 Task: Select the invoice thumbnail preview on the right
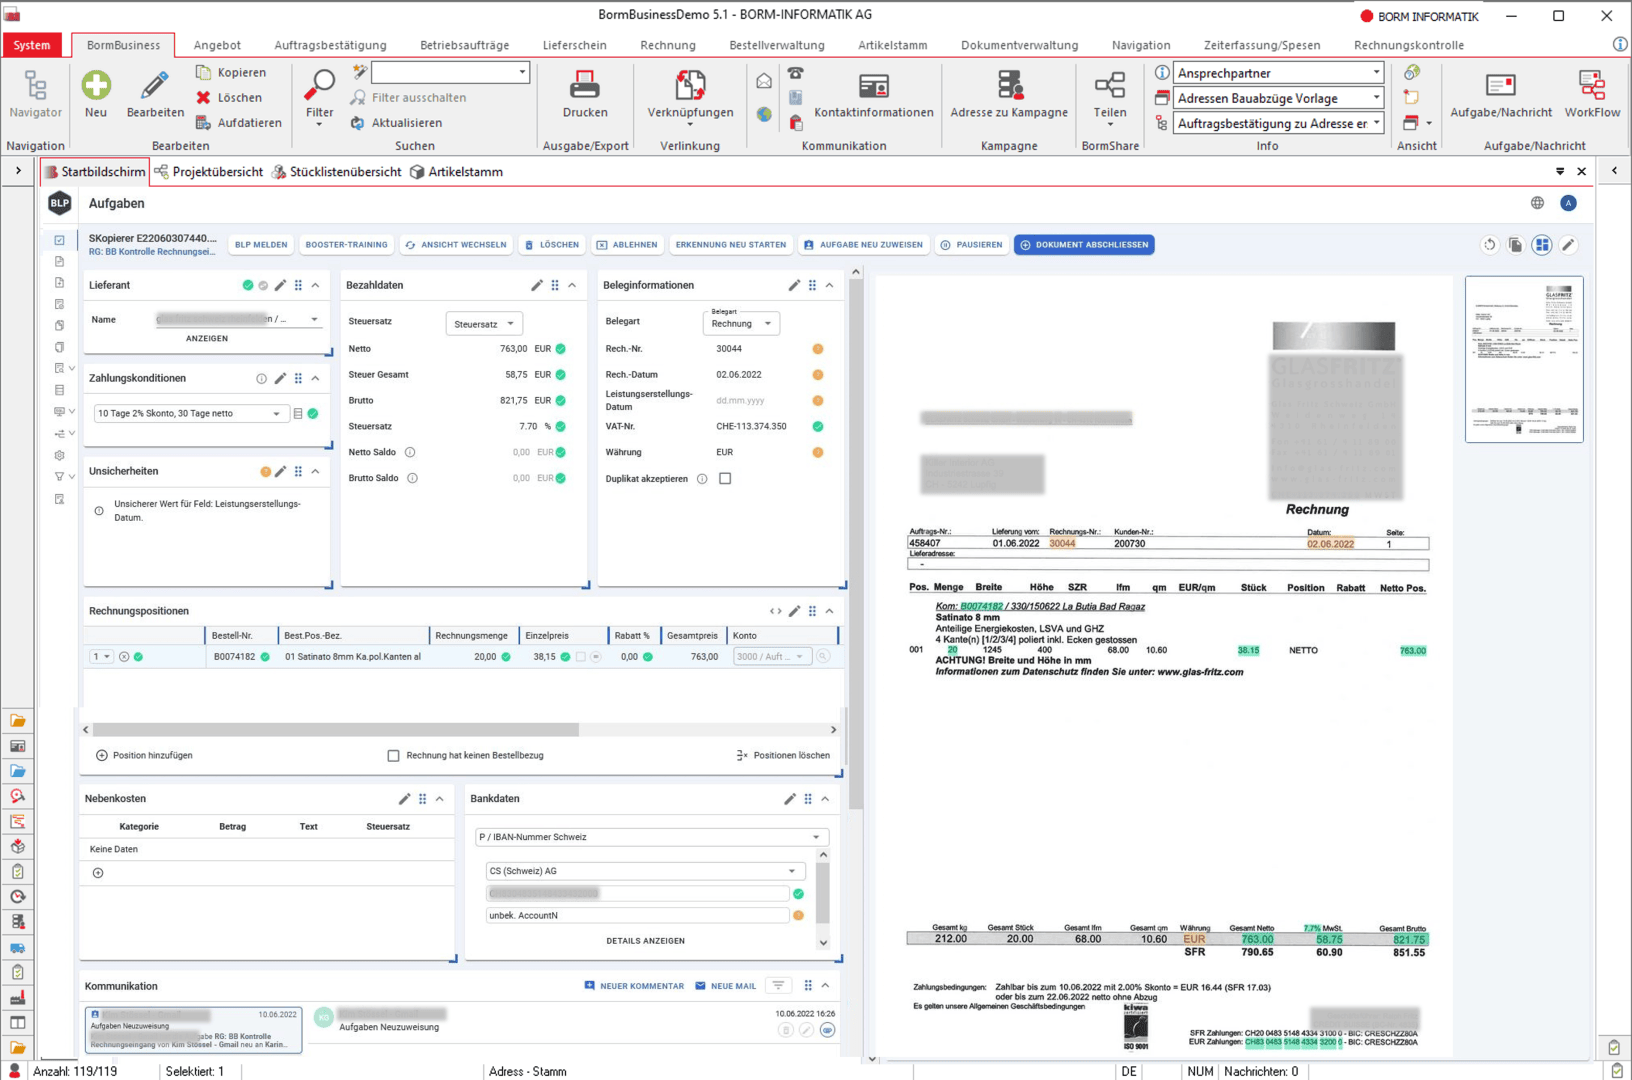(1524, 359)
